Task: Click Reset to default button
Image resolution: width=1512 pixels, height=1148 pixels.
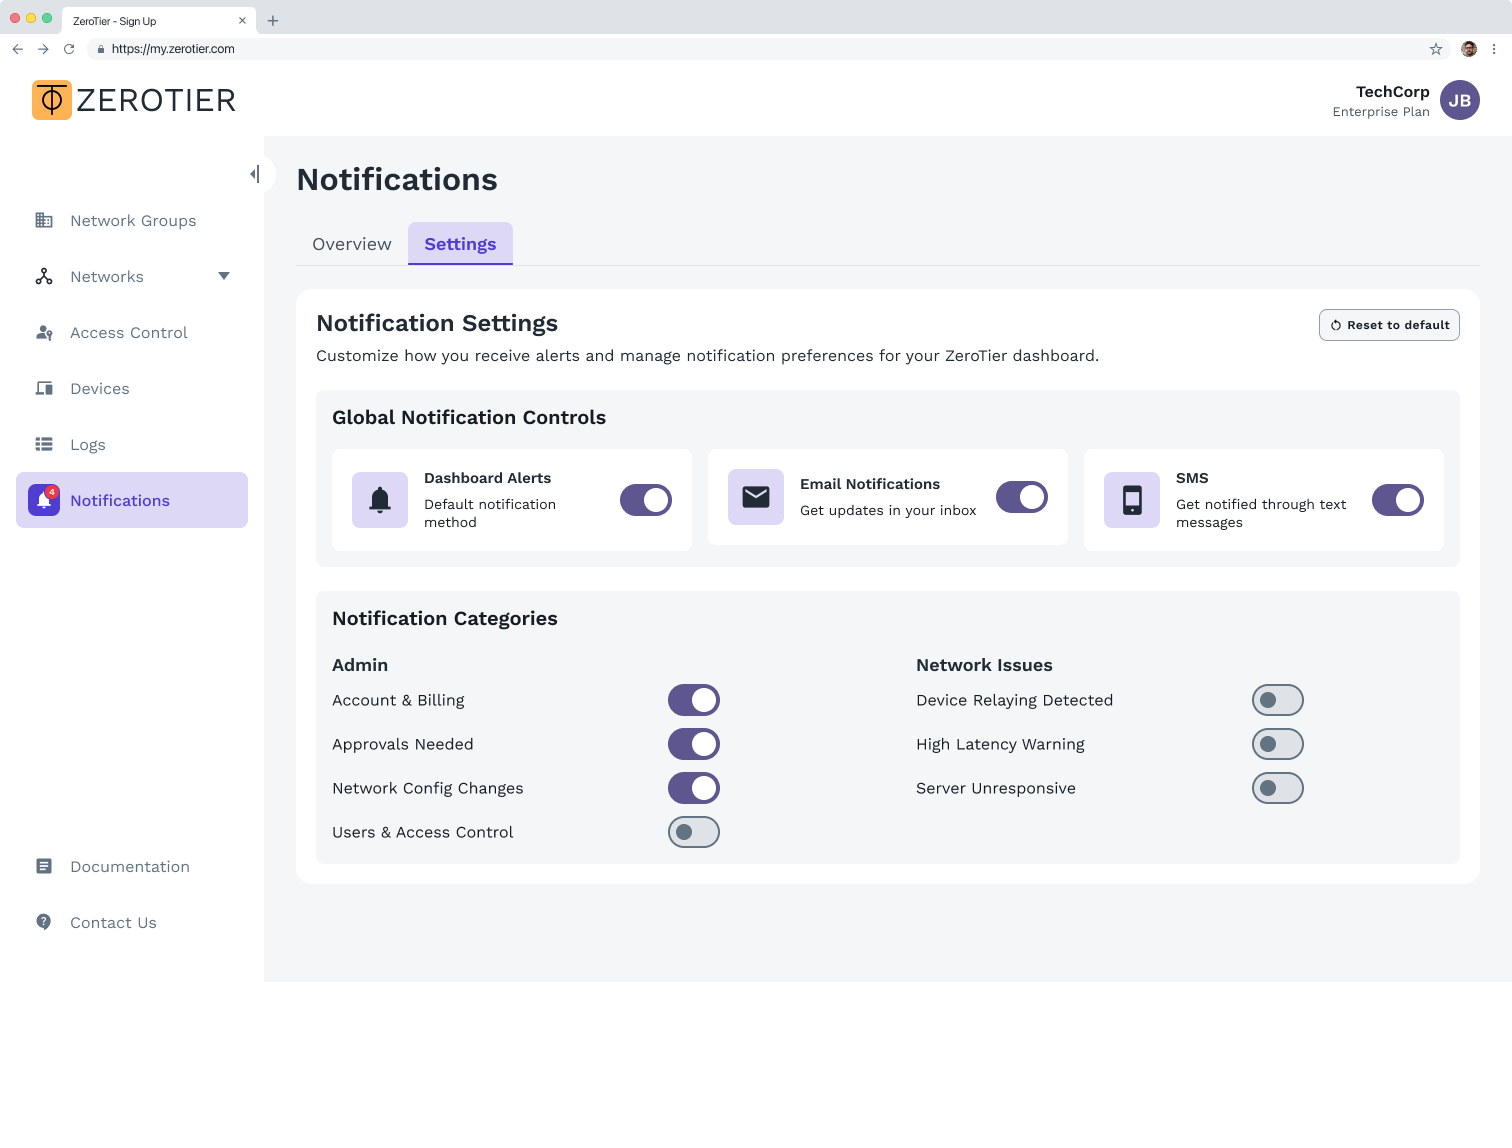Action: [1389, 325]
